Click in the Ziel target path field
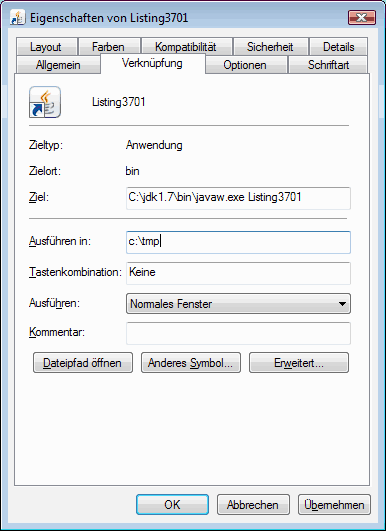 (238, 198)
